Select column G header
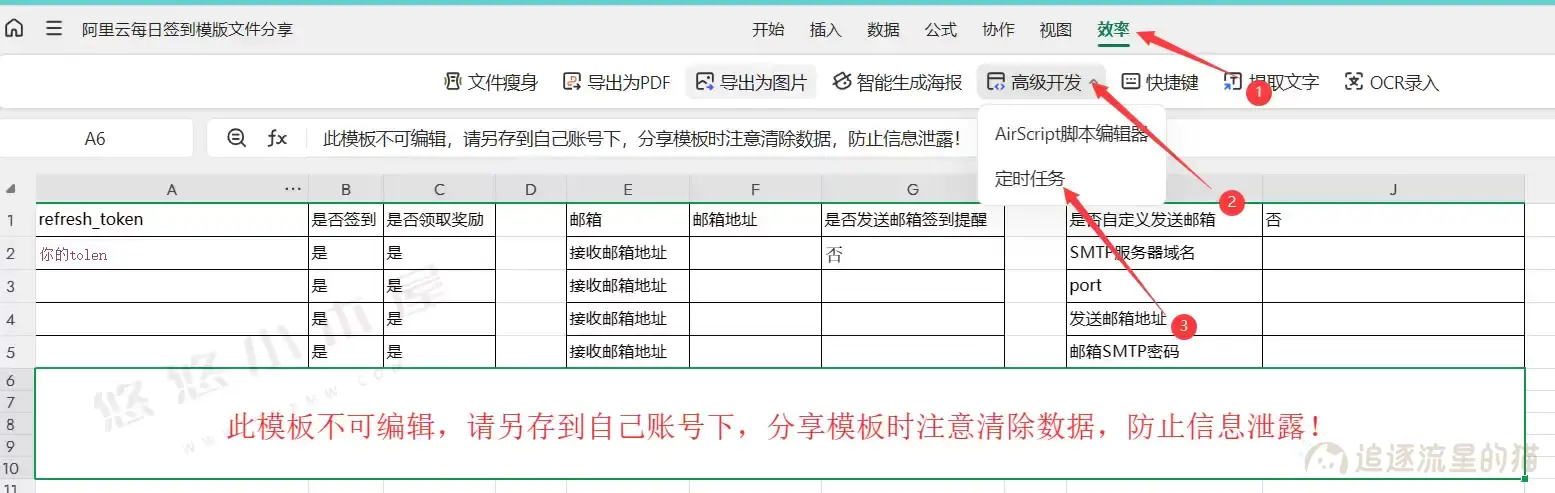 tap(912, 188)
